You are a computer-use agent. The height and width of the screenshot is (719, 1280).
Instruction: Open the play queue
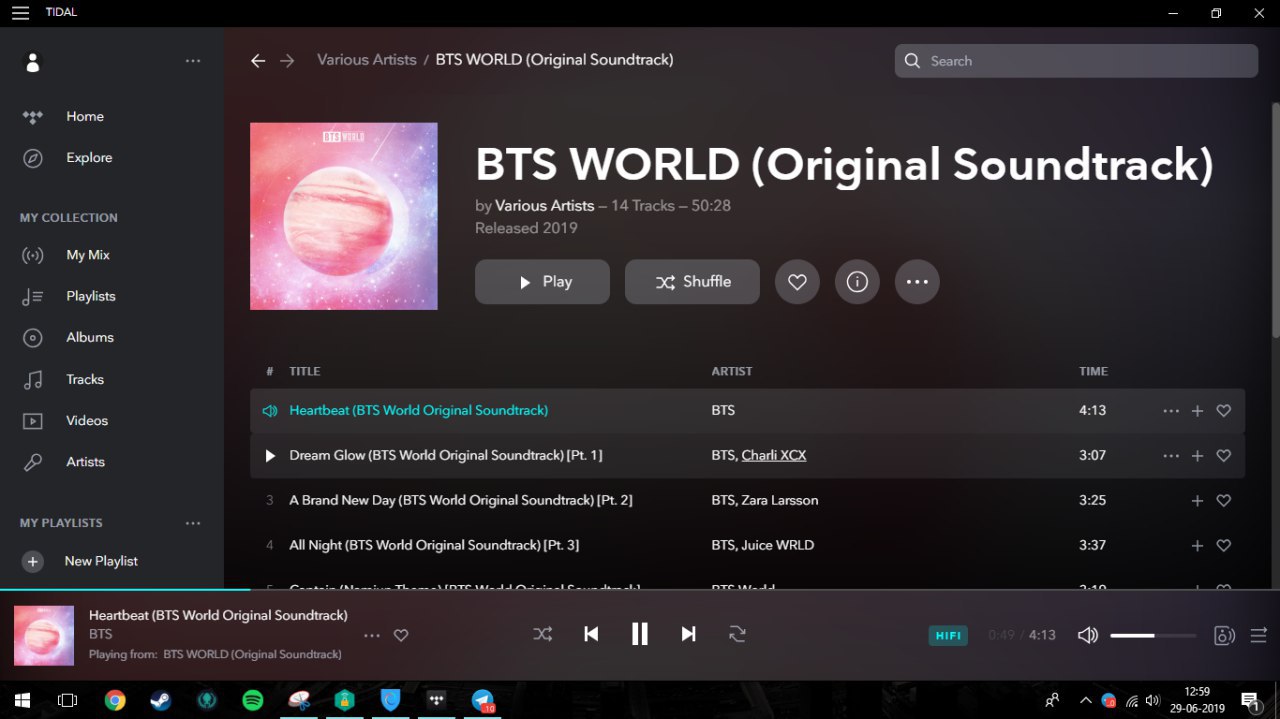(x=1259, y=635)
